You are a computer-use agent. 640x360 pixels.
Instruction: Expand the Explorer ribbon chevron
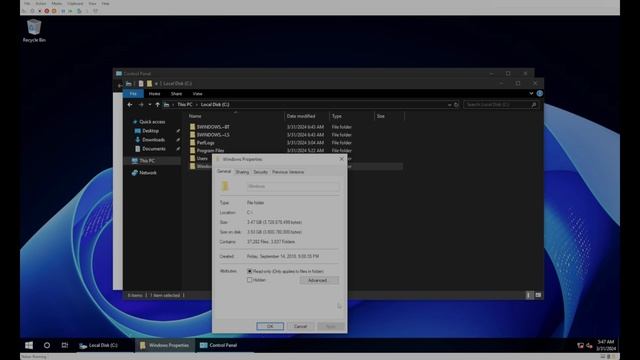531,93
